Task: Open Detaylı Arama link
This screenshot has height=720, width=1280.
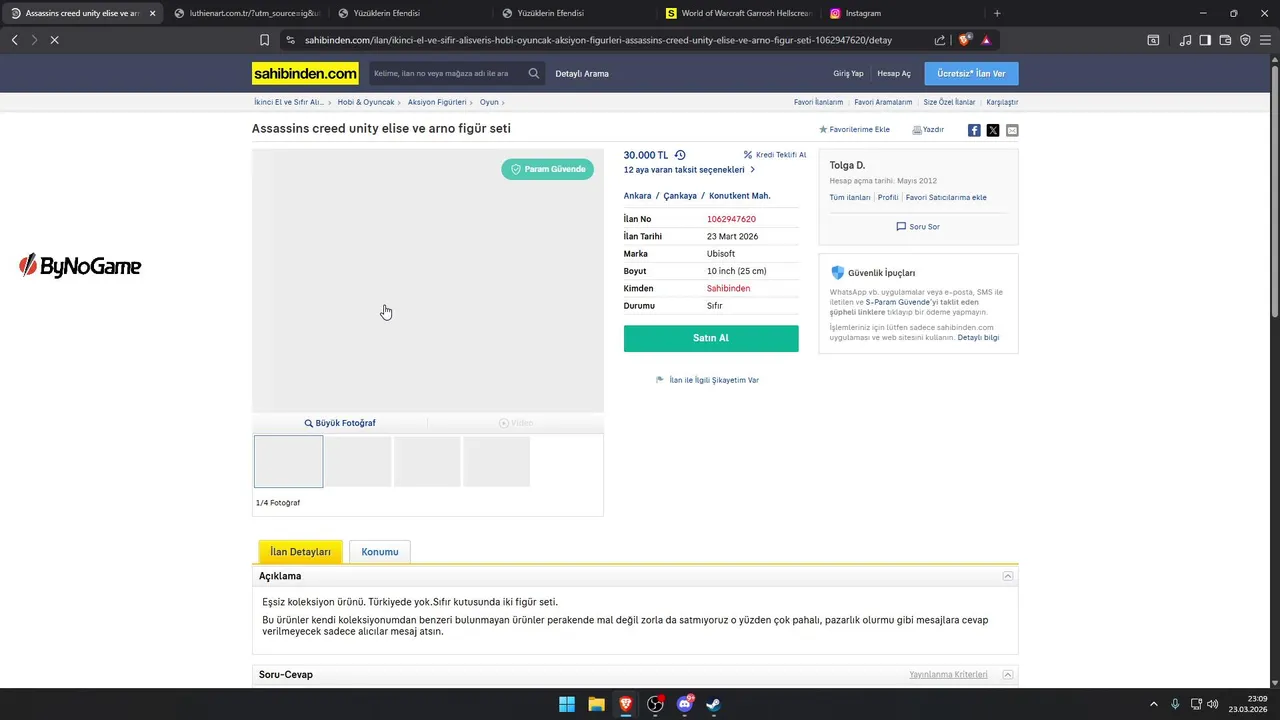Action: pos(582,73)
